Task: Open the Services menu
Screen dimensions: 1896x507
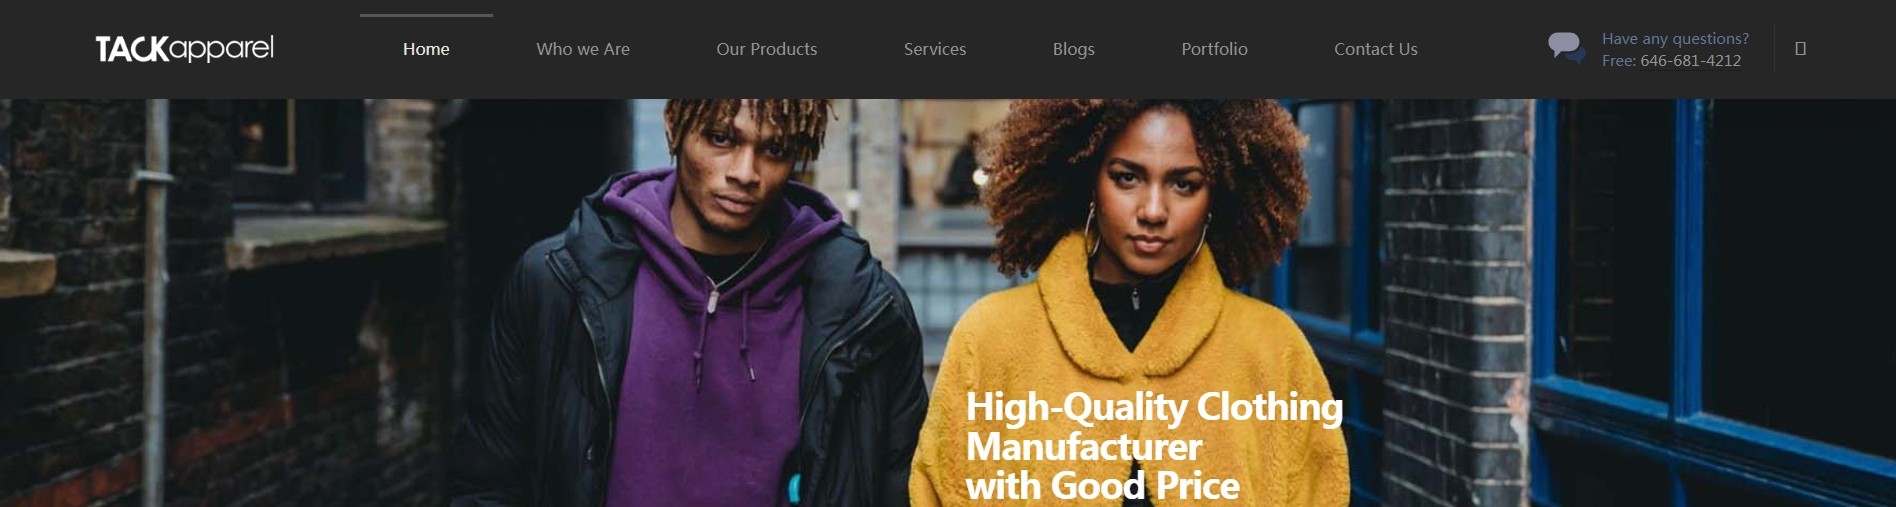Action: point(935,49)
